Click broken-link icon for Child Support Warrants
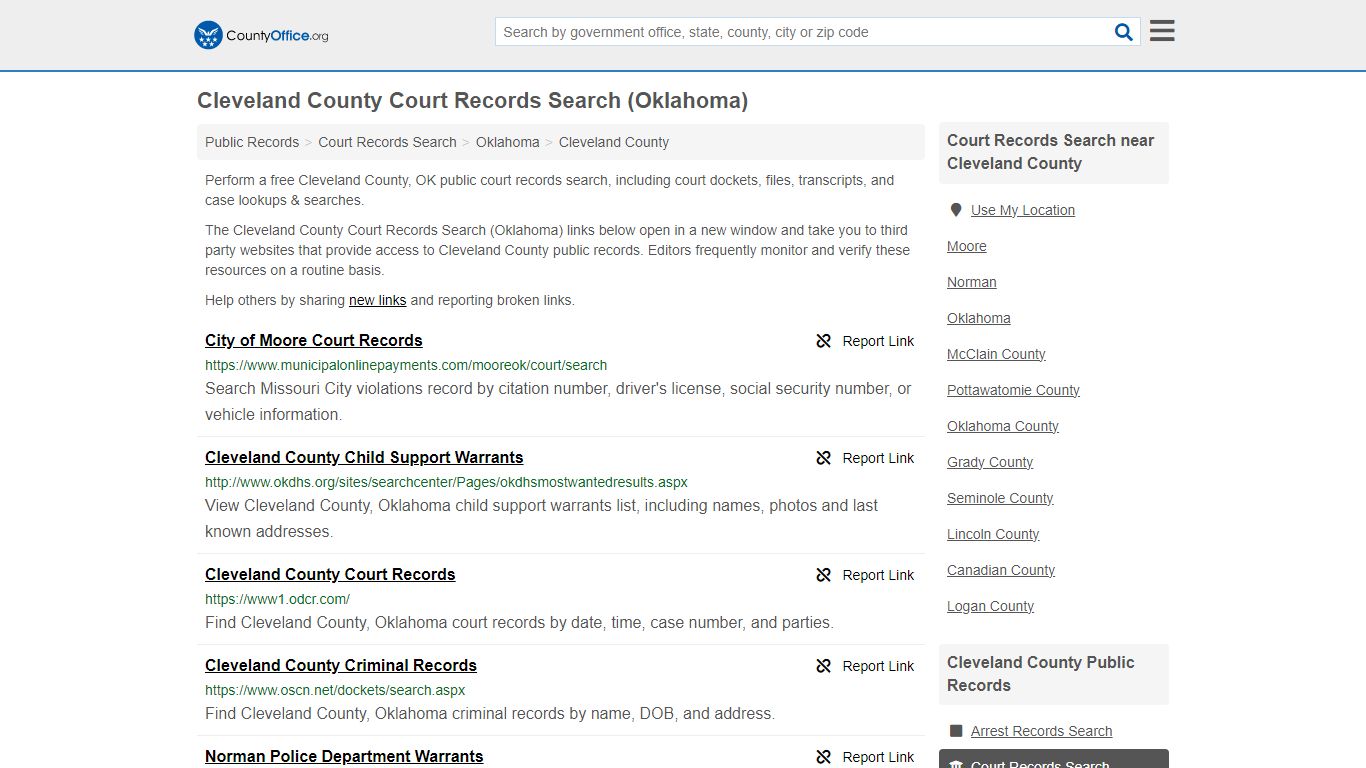This screenshot has width=1366, height=768. click(824, 458)
